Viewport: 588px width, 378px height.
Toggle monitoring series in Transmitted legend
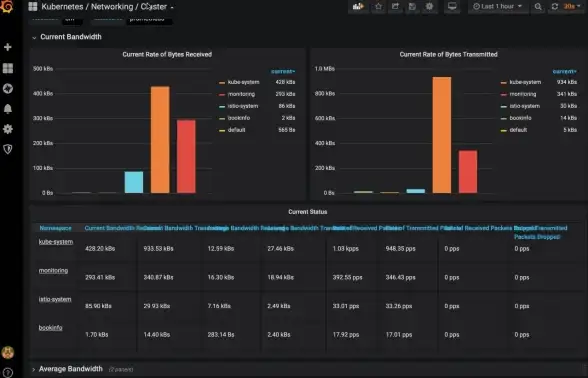(x=523, y=94)
